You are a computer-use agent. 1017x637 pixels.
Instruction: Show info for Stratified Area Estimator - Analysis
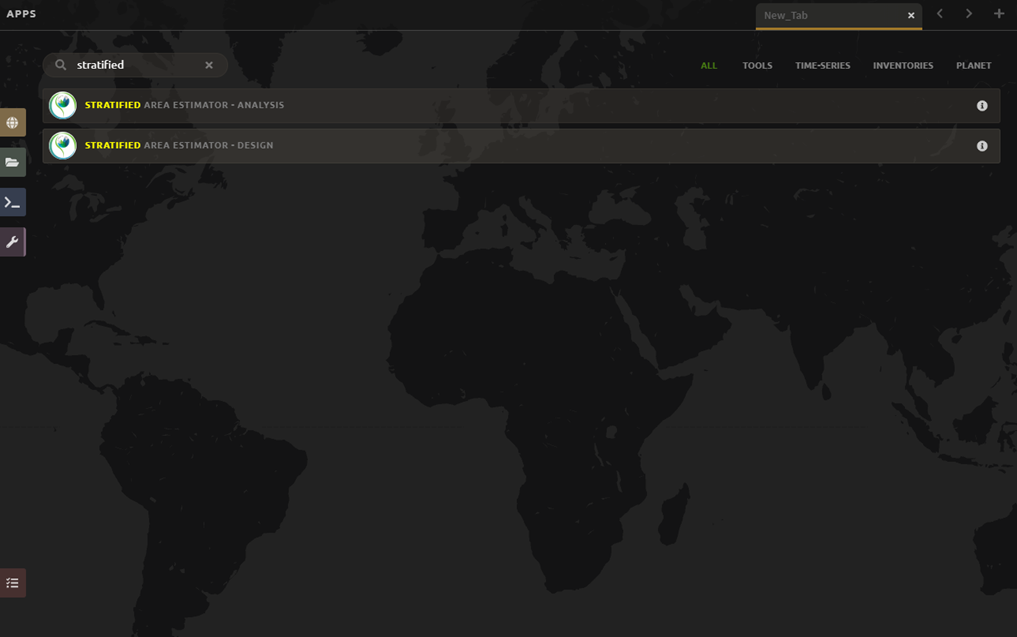click(x=982, y=106)
